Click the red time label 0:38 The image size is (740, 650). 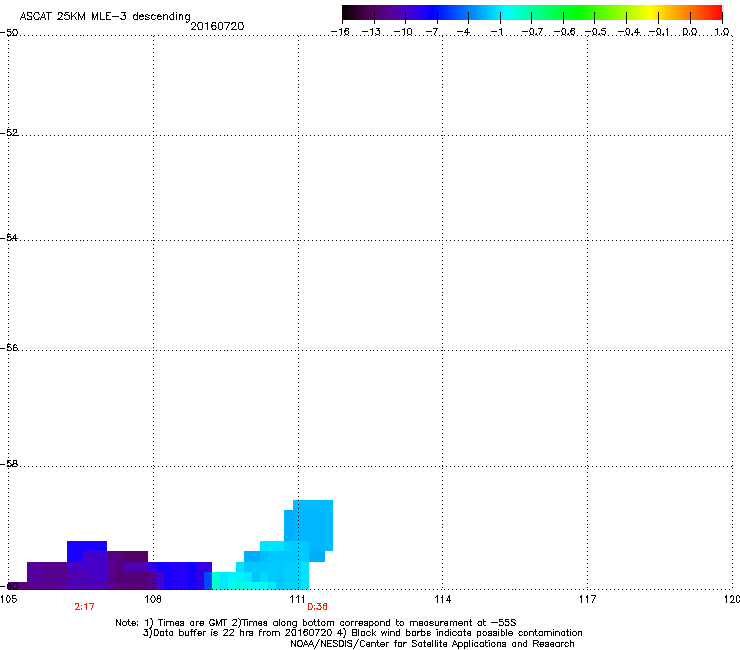[317, 607]
